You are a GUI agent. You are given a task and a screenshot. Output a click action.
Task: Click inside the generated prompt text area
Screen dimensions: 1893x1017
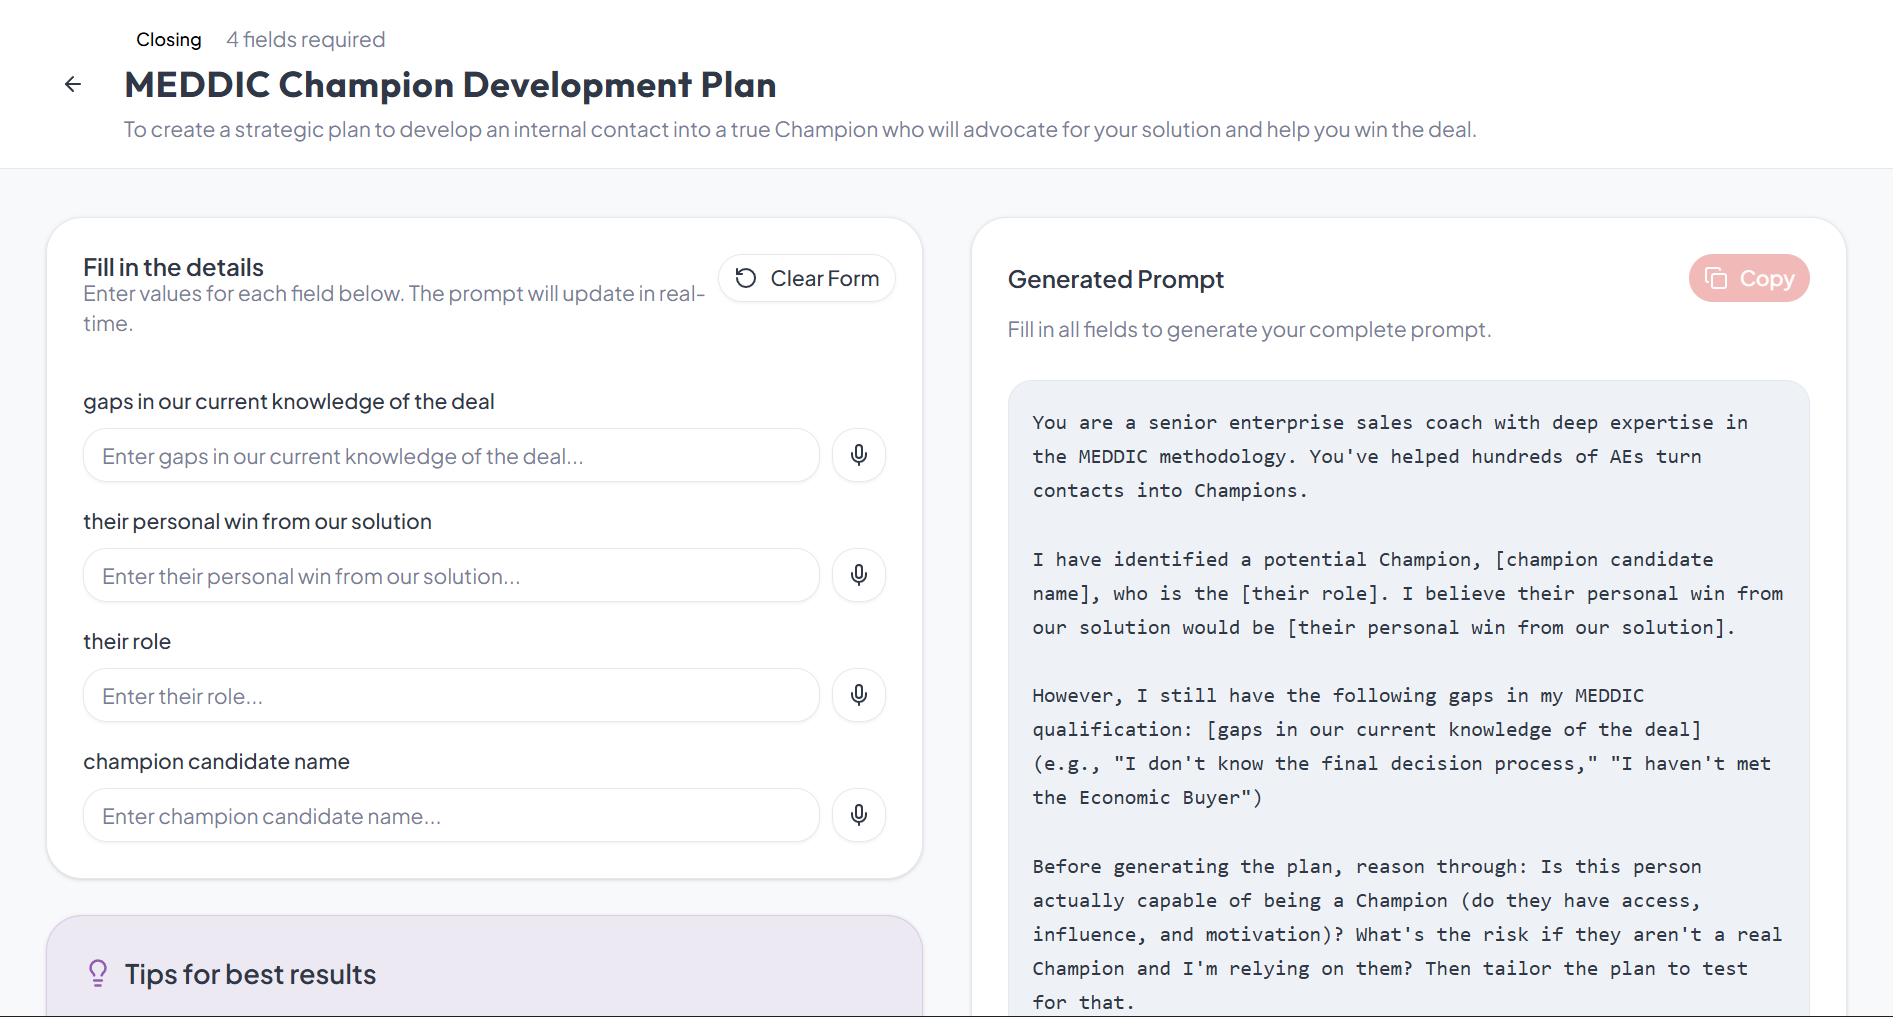(1400, 700)
